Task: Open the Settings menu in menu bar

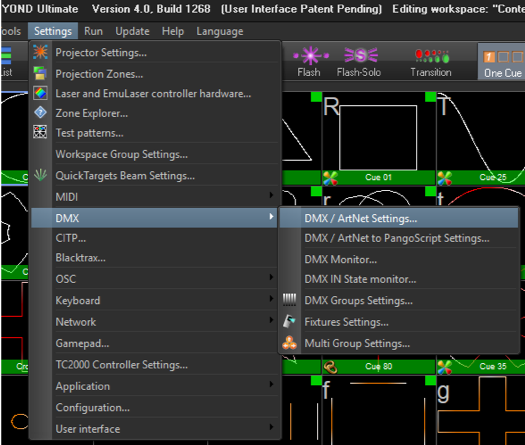Action: (x=53, y=31)
